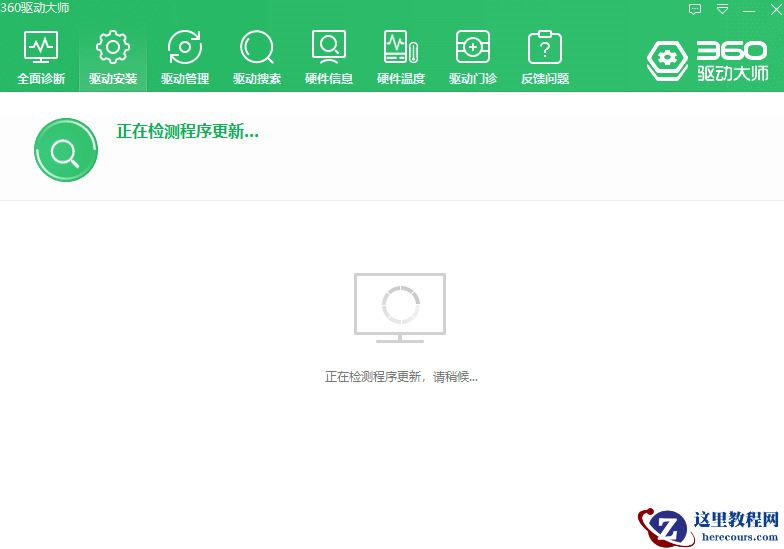This screenshot has height=549, width=784.
Task: Switch to the 驱动管理 driver management tab
Action: click(185, 58)
